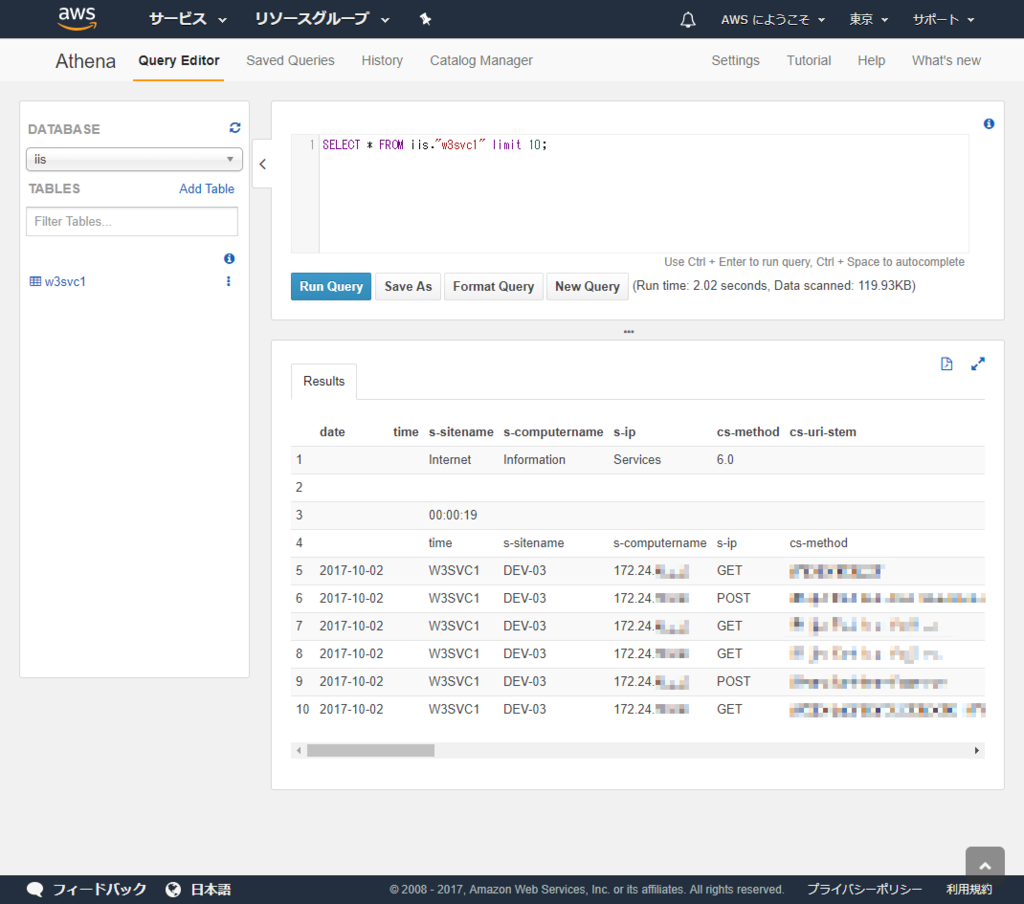Click the panel resize handle dots
The height and width of the screenshot is (904, 1024).
pos(628,331)
